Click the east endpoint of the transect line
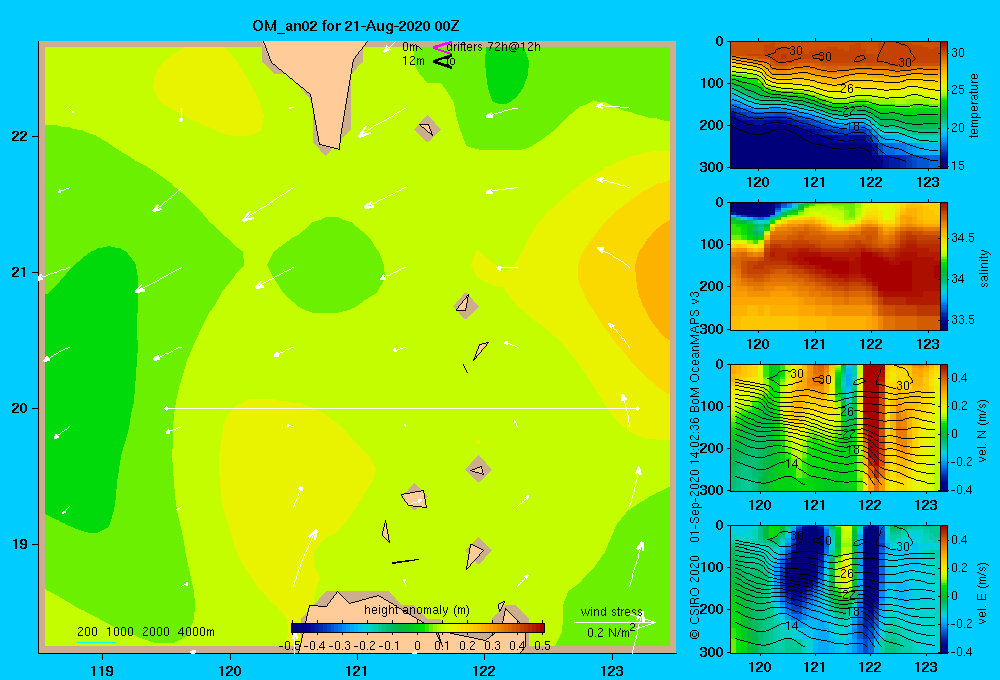Image resolution: width=1000 pixels, height=680 pixels. [x=637, y=408]
